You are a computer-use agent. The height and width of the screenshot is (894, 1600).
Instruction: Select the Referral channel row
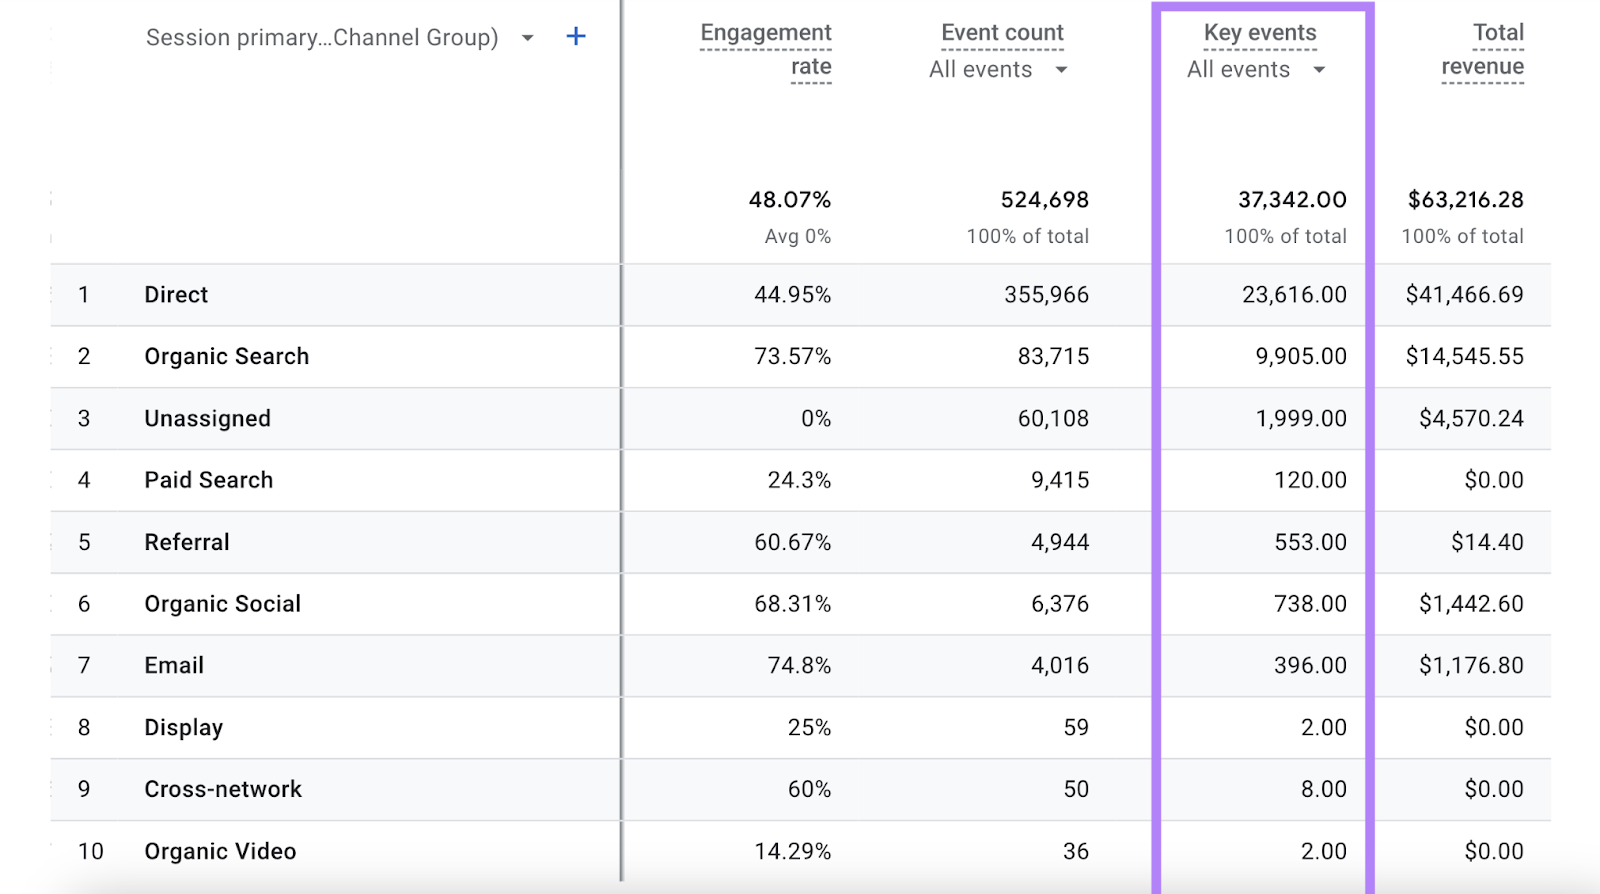click(x=187, y=542)
